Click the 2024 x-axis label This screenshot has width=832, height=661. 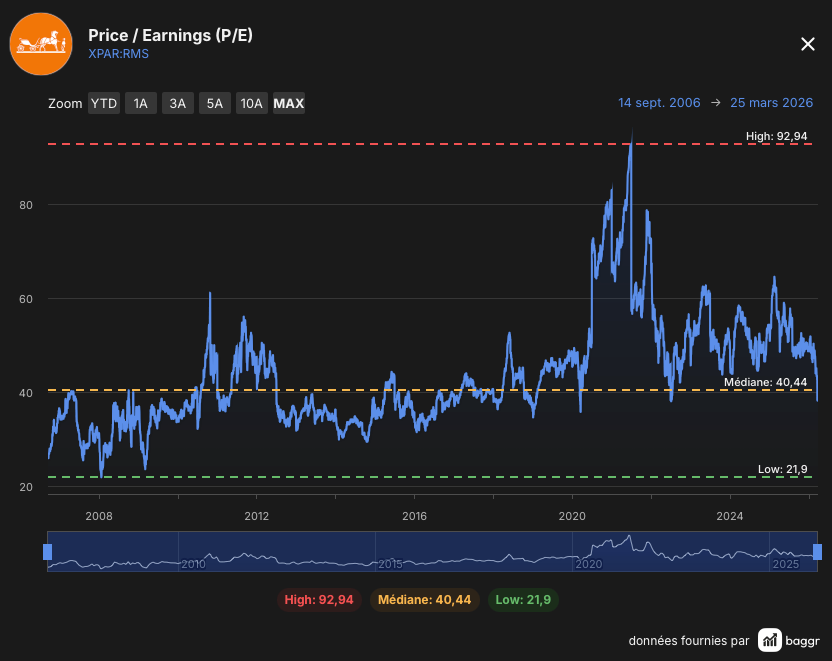click(730, 516)
